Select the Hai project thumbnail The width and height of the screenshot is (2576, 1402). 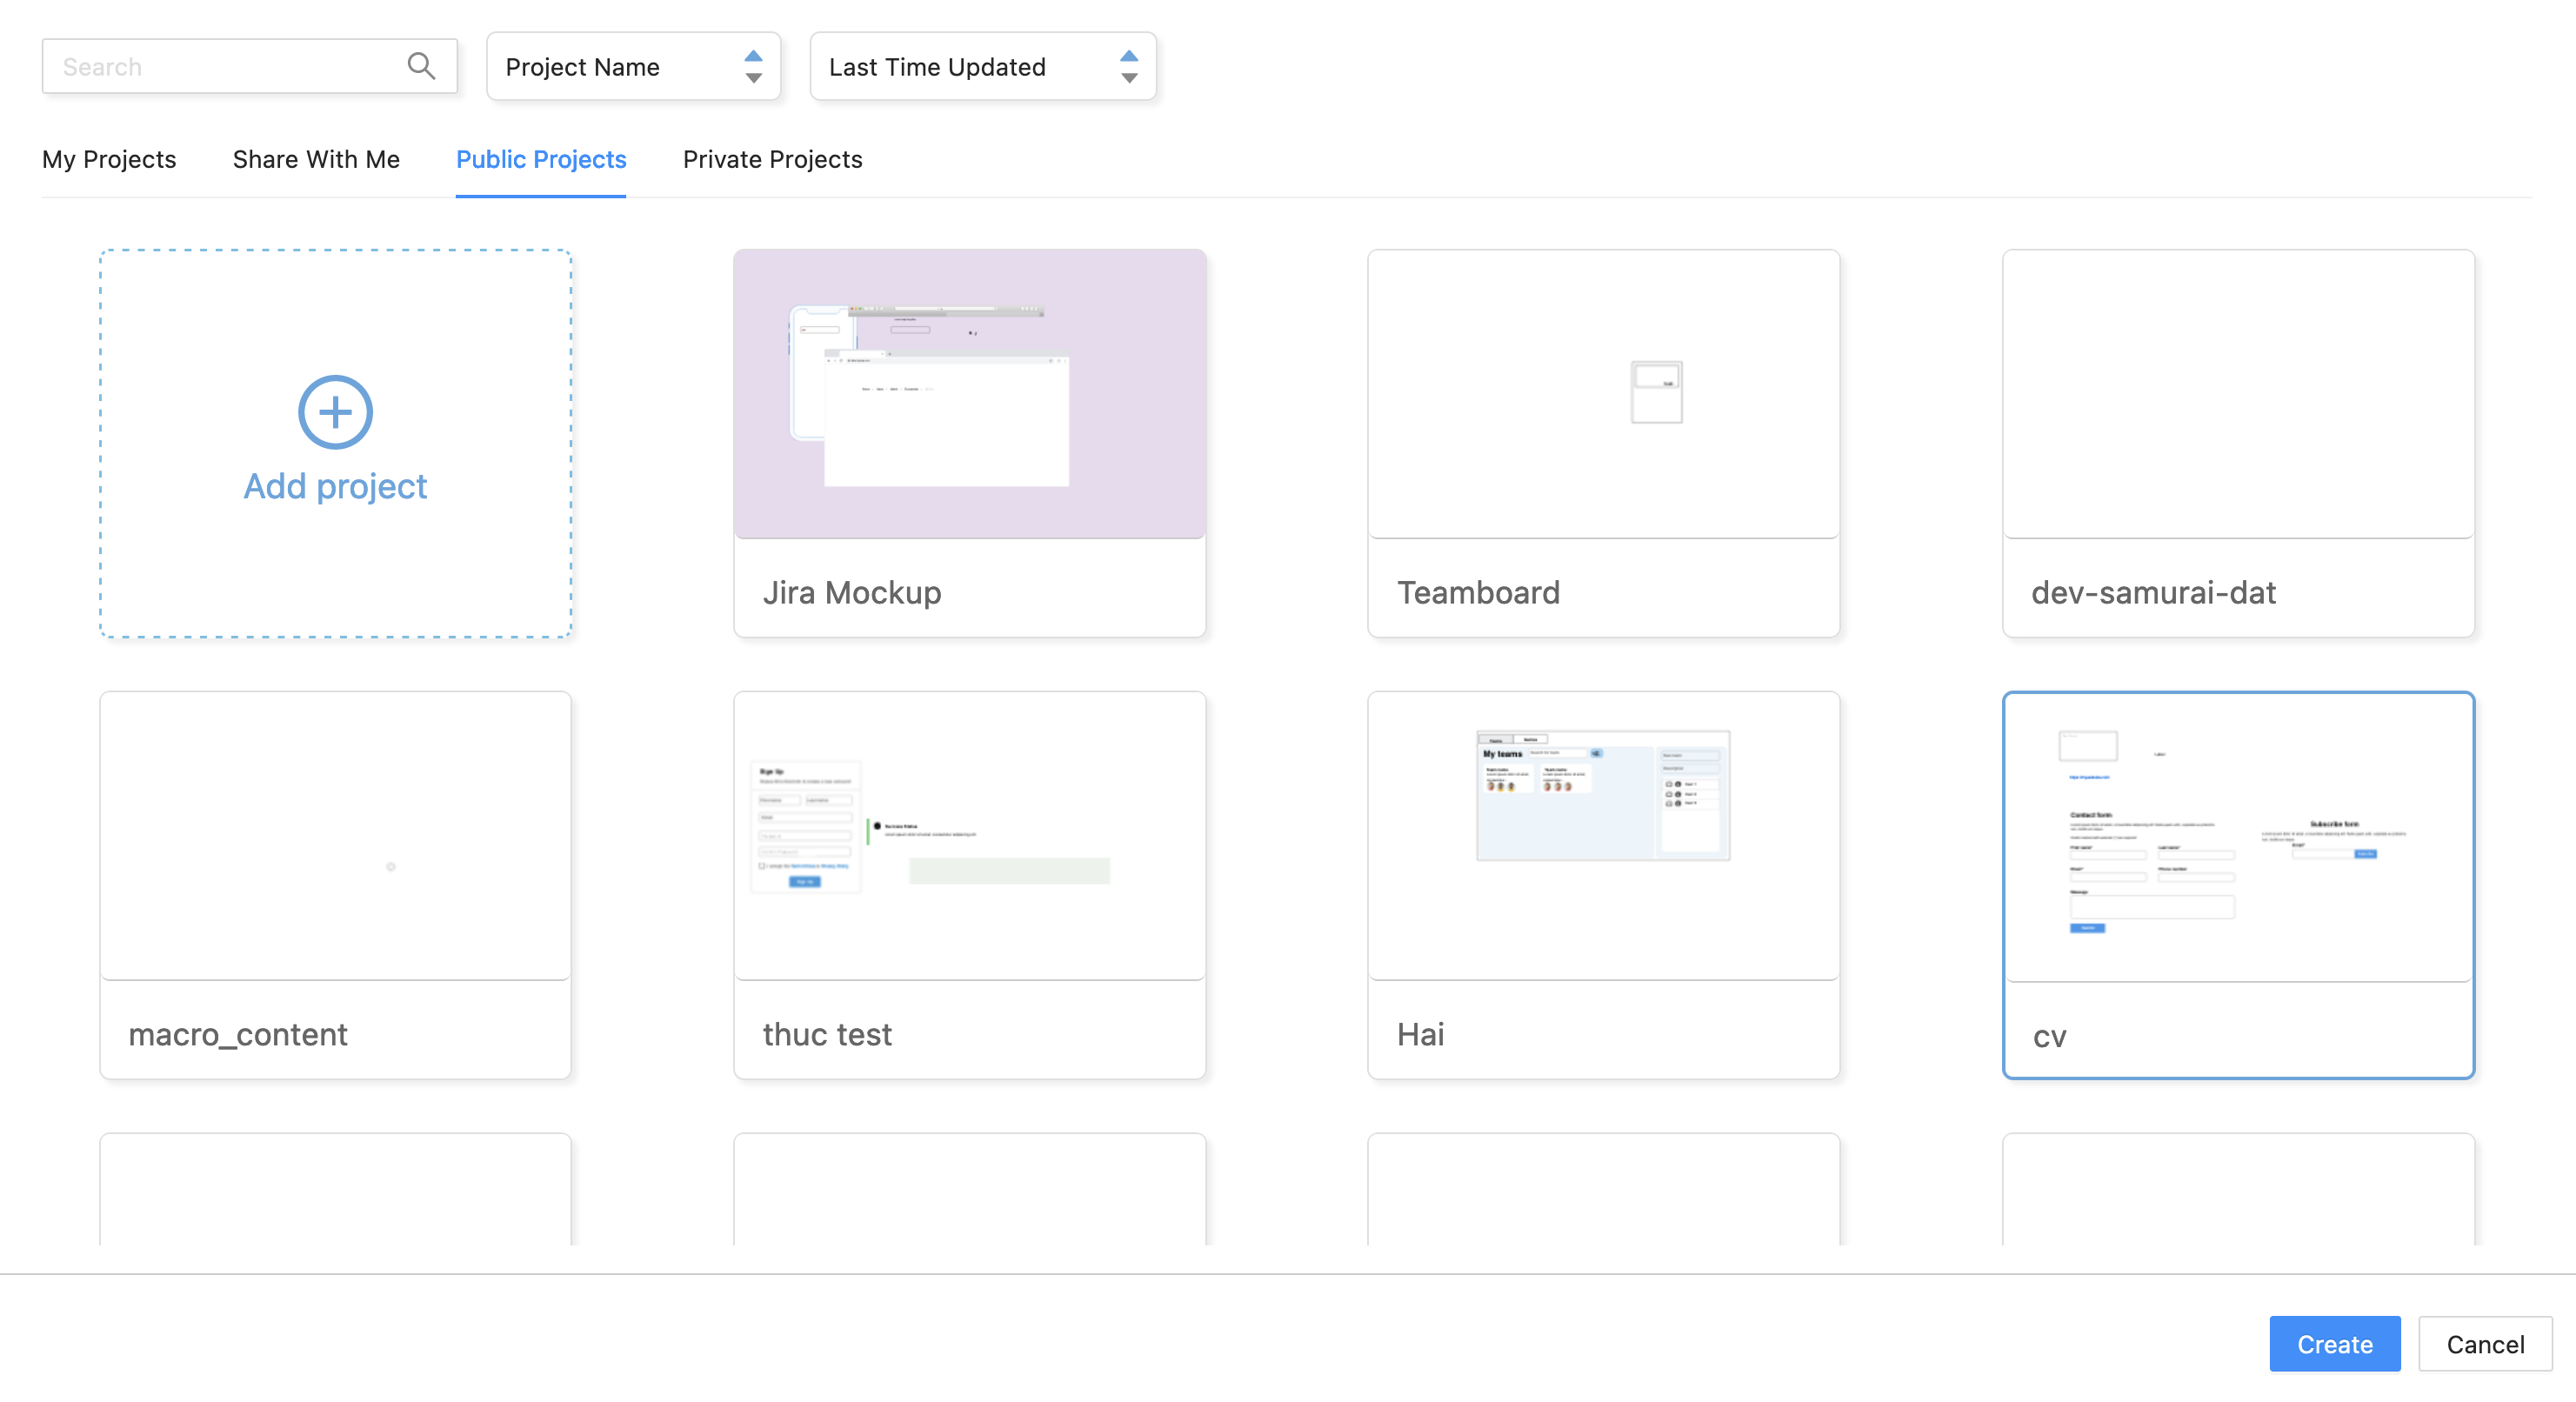pos(1603,836)
